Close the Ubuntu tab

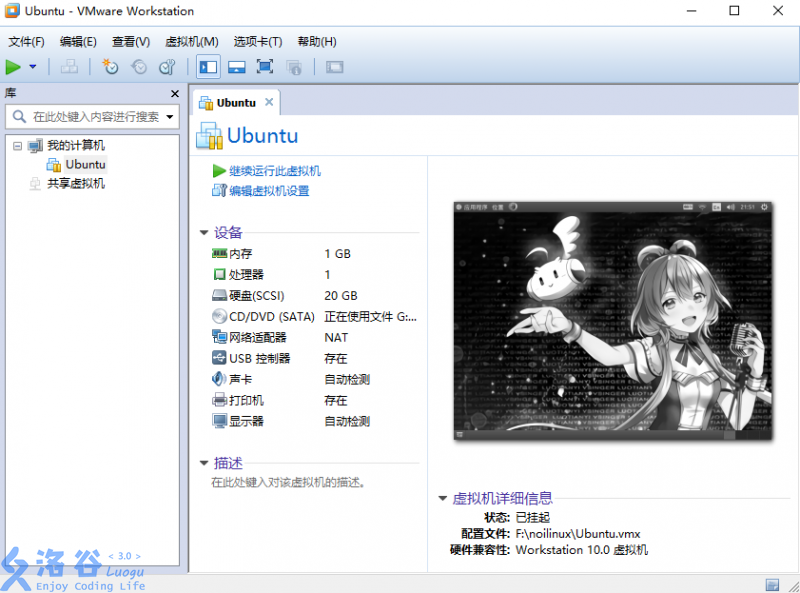[269, 102]
